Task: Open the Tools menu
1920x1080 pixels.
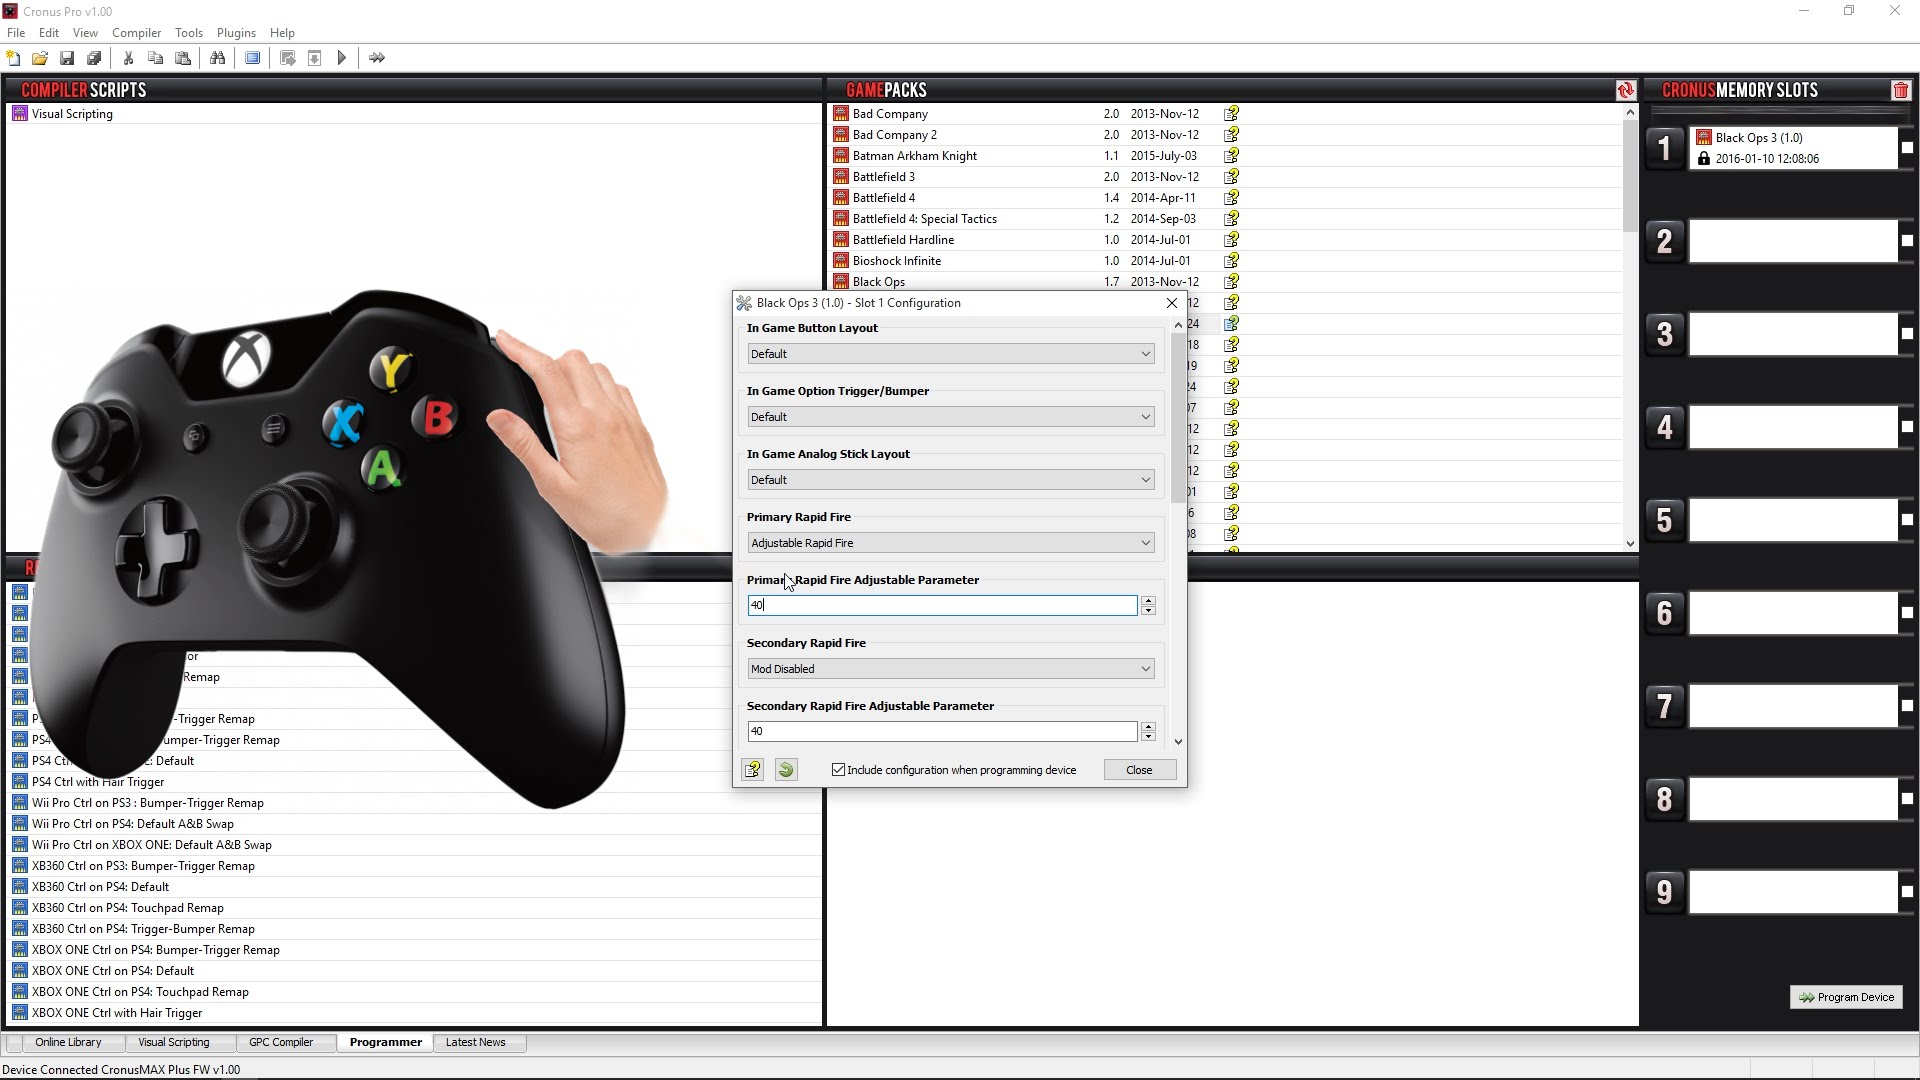Action: click(189, 33)
